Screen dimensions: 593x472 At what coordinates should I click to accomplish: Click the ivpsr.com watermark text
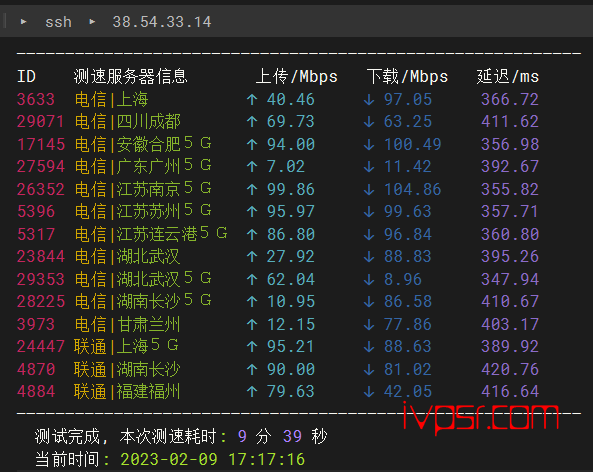pyautogui.click(x=481, y=417)
